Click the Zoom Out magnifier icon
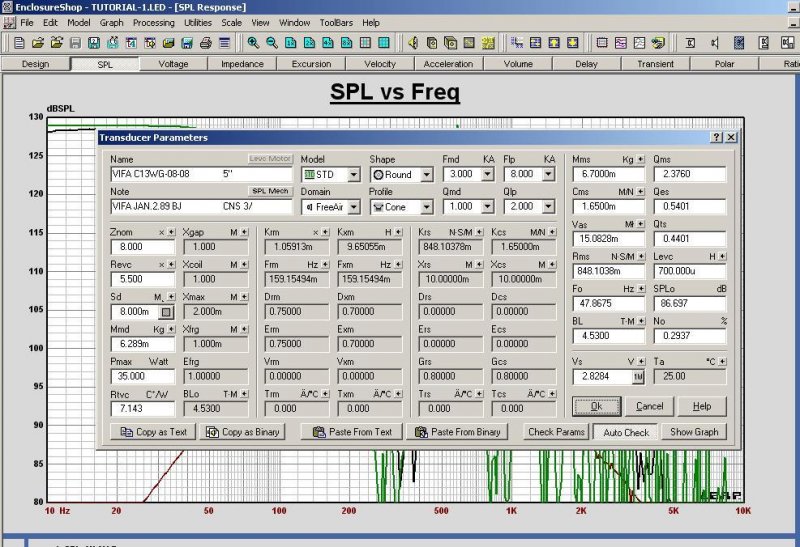Screen dimensions: 800x547 coord(271,43)
